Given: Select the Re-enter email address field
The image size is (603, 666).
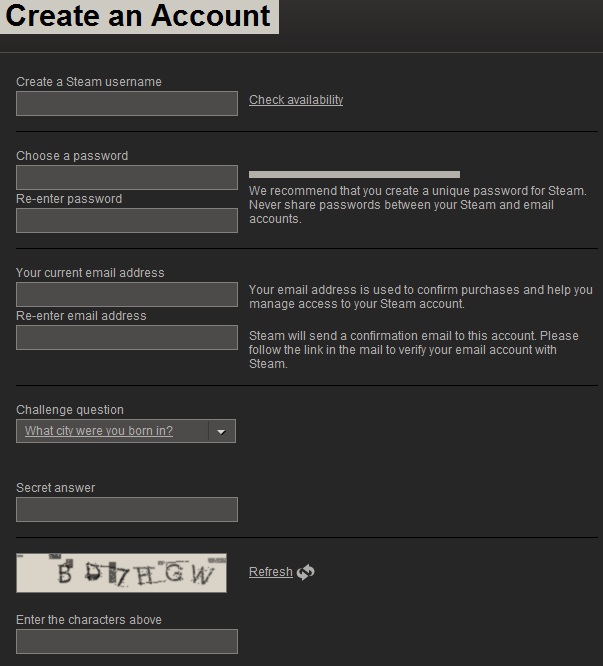Looking at the screenshot, I should pos(127,338).
